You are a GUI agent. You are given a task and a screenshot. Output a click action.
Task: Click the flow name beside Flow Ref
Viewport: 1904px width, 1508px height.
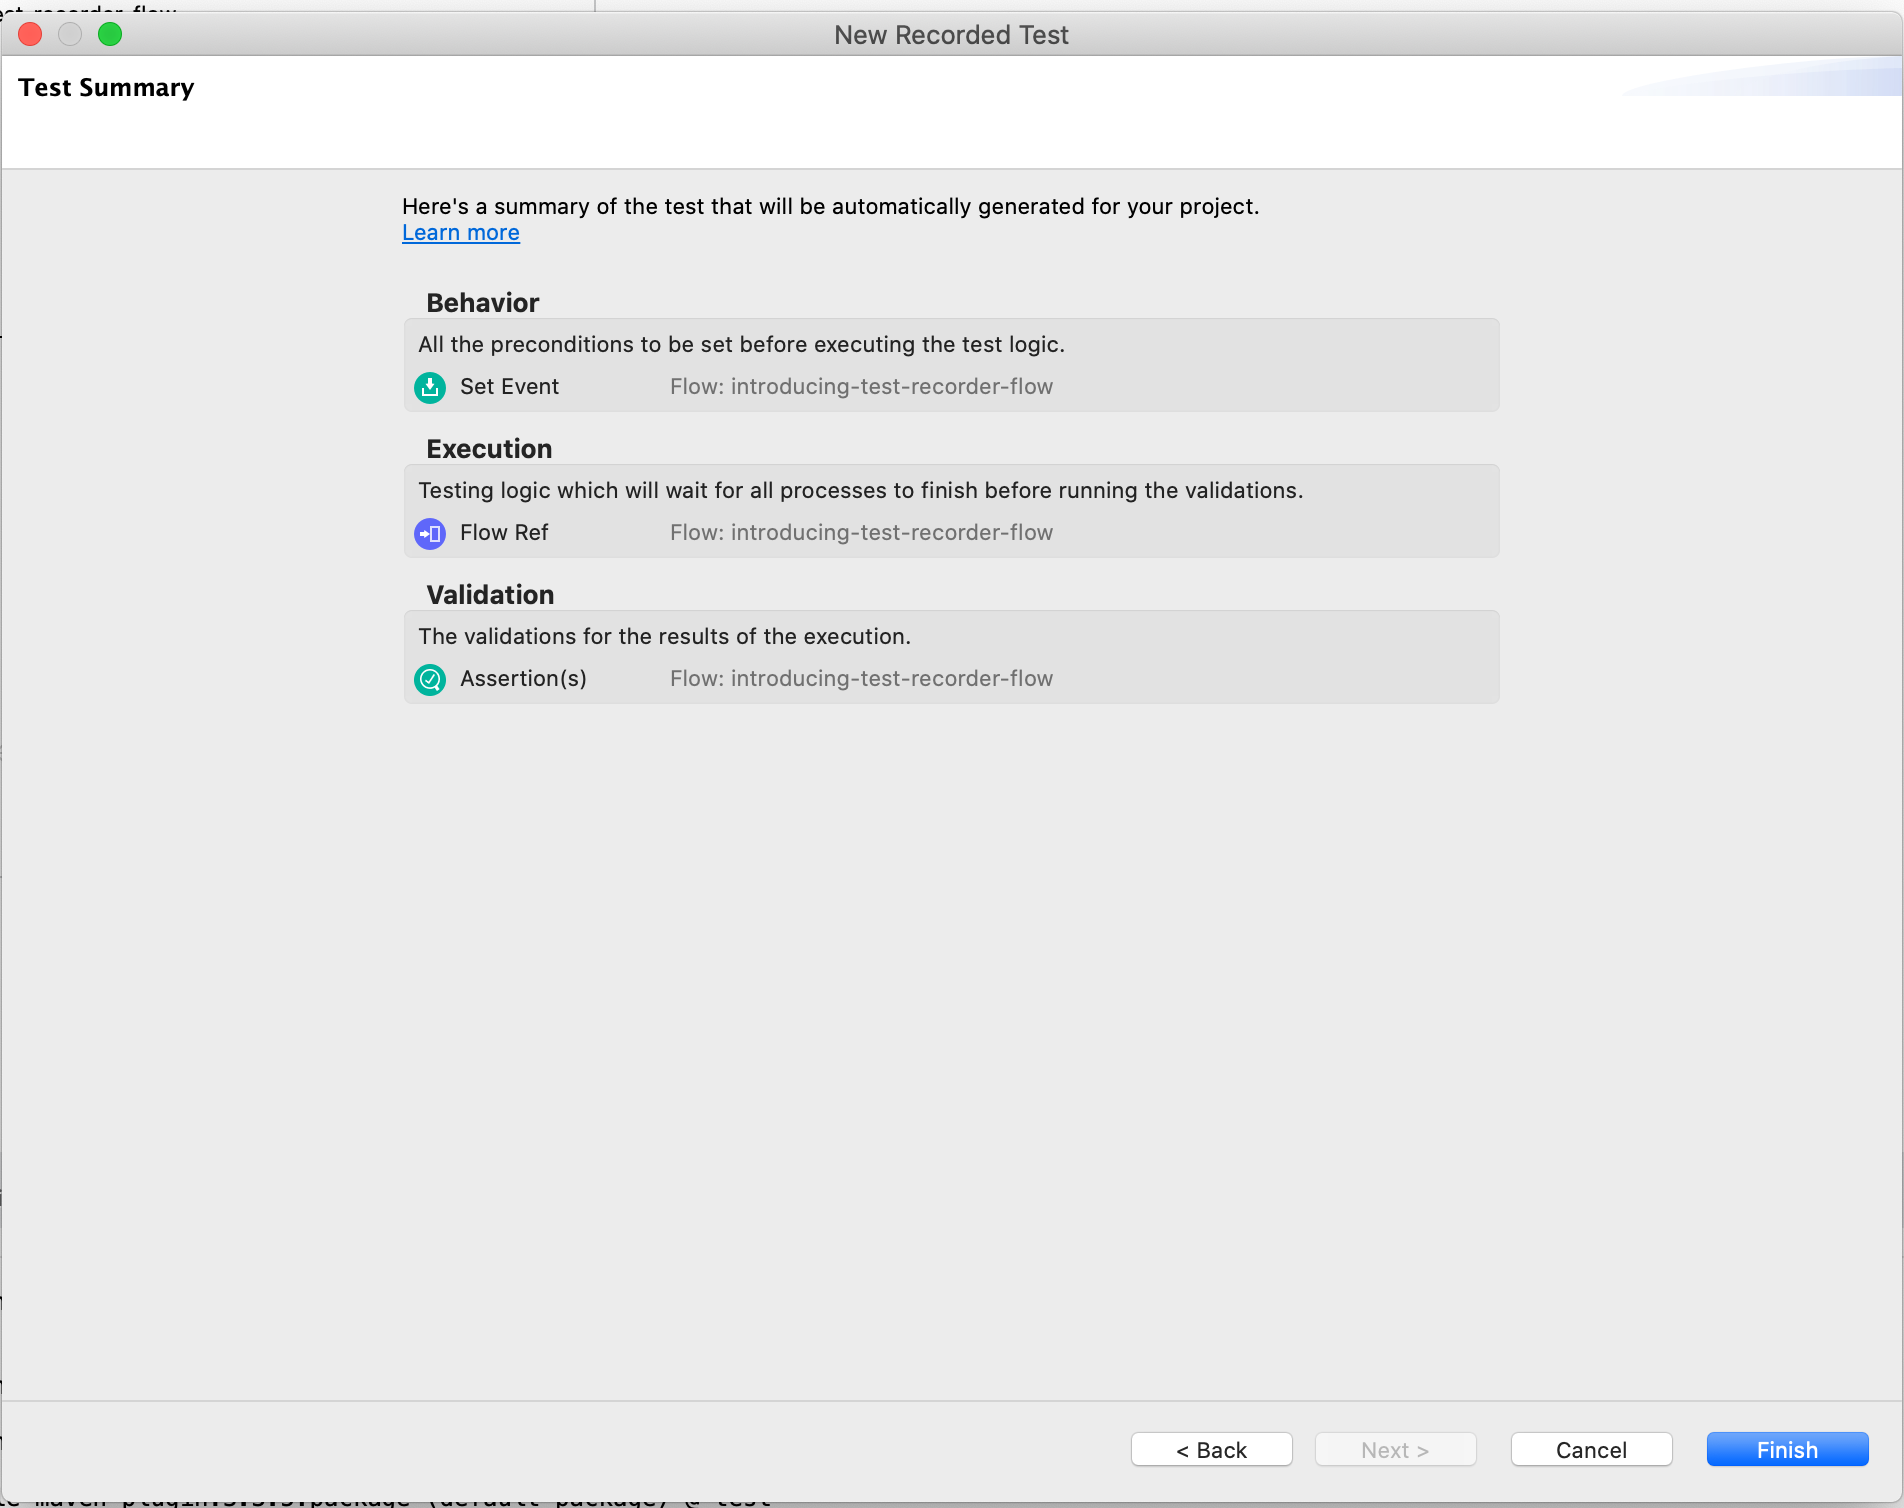861,533
